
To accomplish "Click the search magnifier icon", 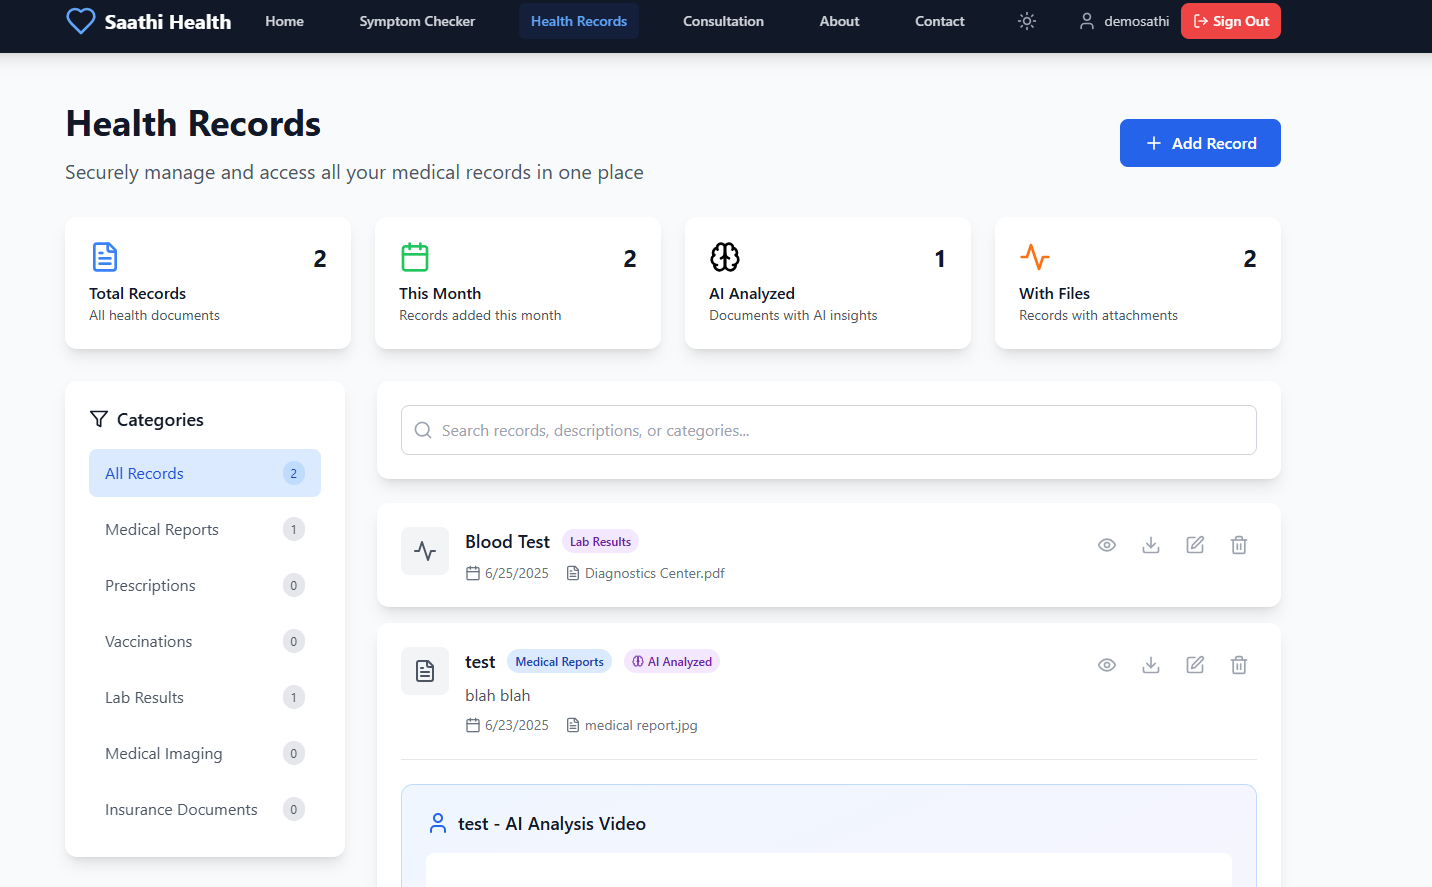I will (423, 430).
